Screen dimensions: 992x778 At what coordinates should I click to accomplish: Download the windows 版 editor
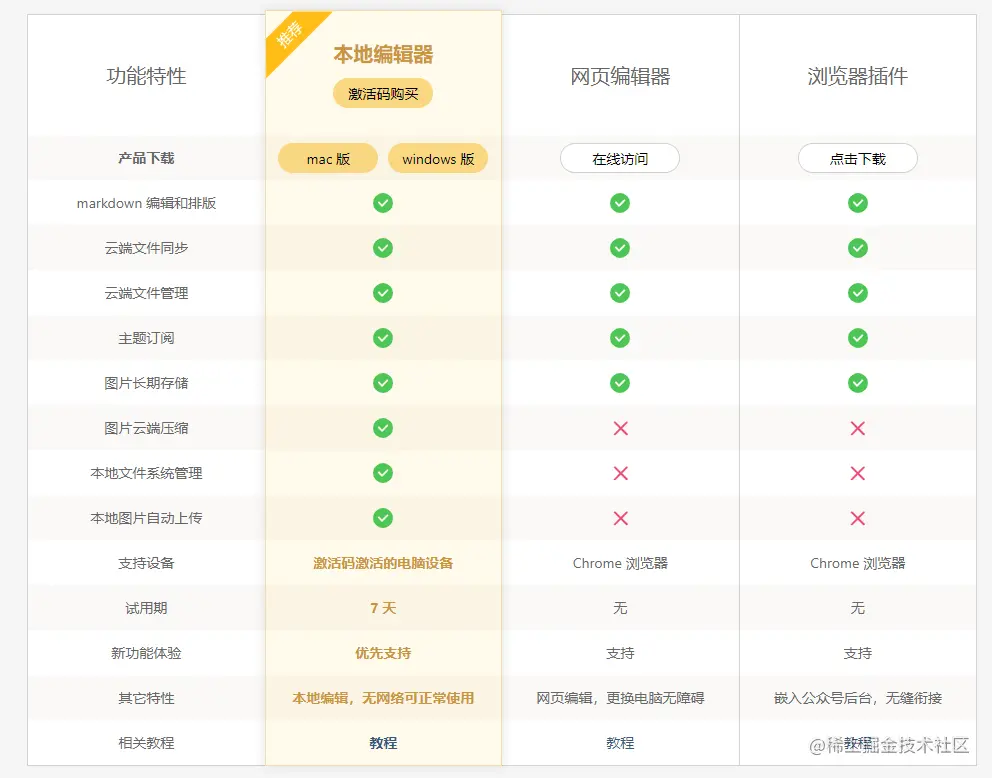click(x=438, y=158)
